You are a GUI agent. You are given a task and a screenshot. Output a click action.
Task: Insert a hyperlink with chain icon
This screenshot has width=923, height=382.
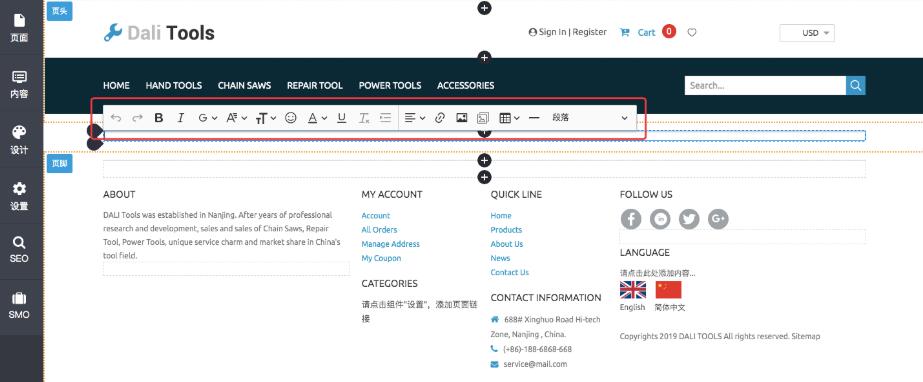coord(440,118)
